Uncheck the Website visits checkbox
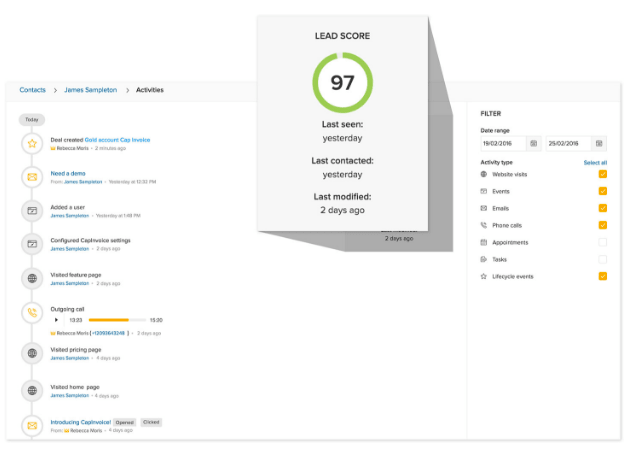 (602, 174)
